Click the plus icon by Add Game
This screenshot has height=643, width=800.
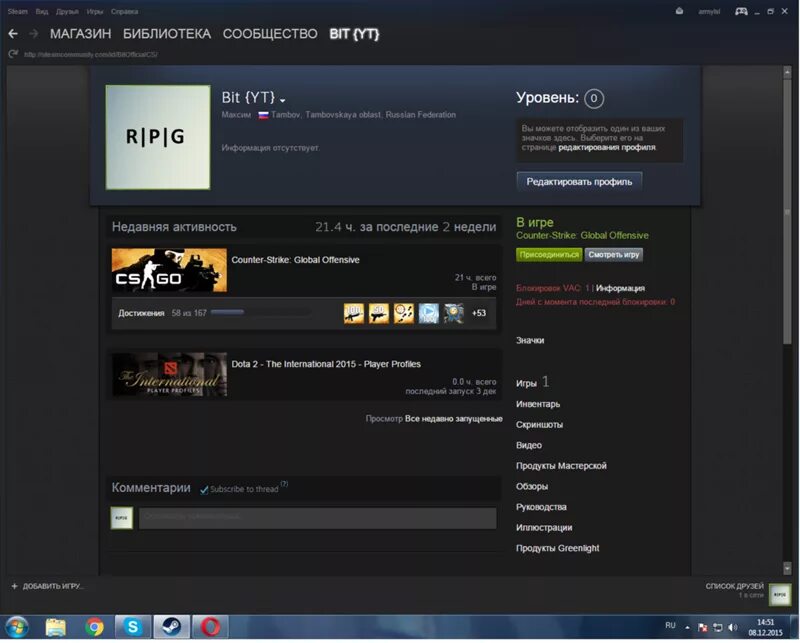coord(14,586)
